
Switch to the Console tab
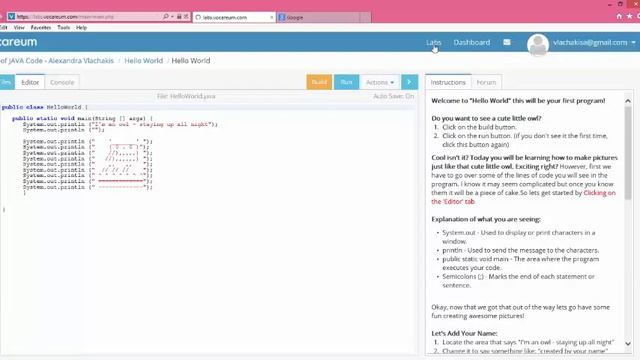[x=62, y=82]
